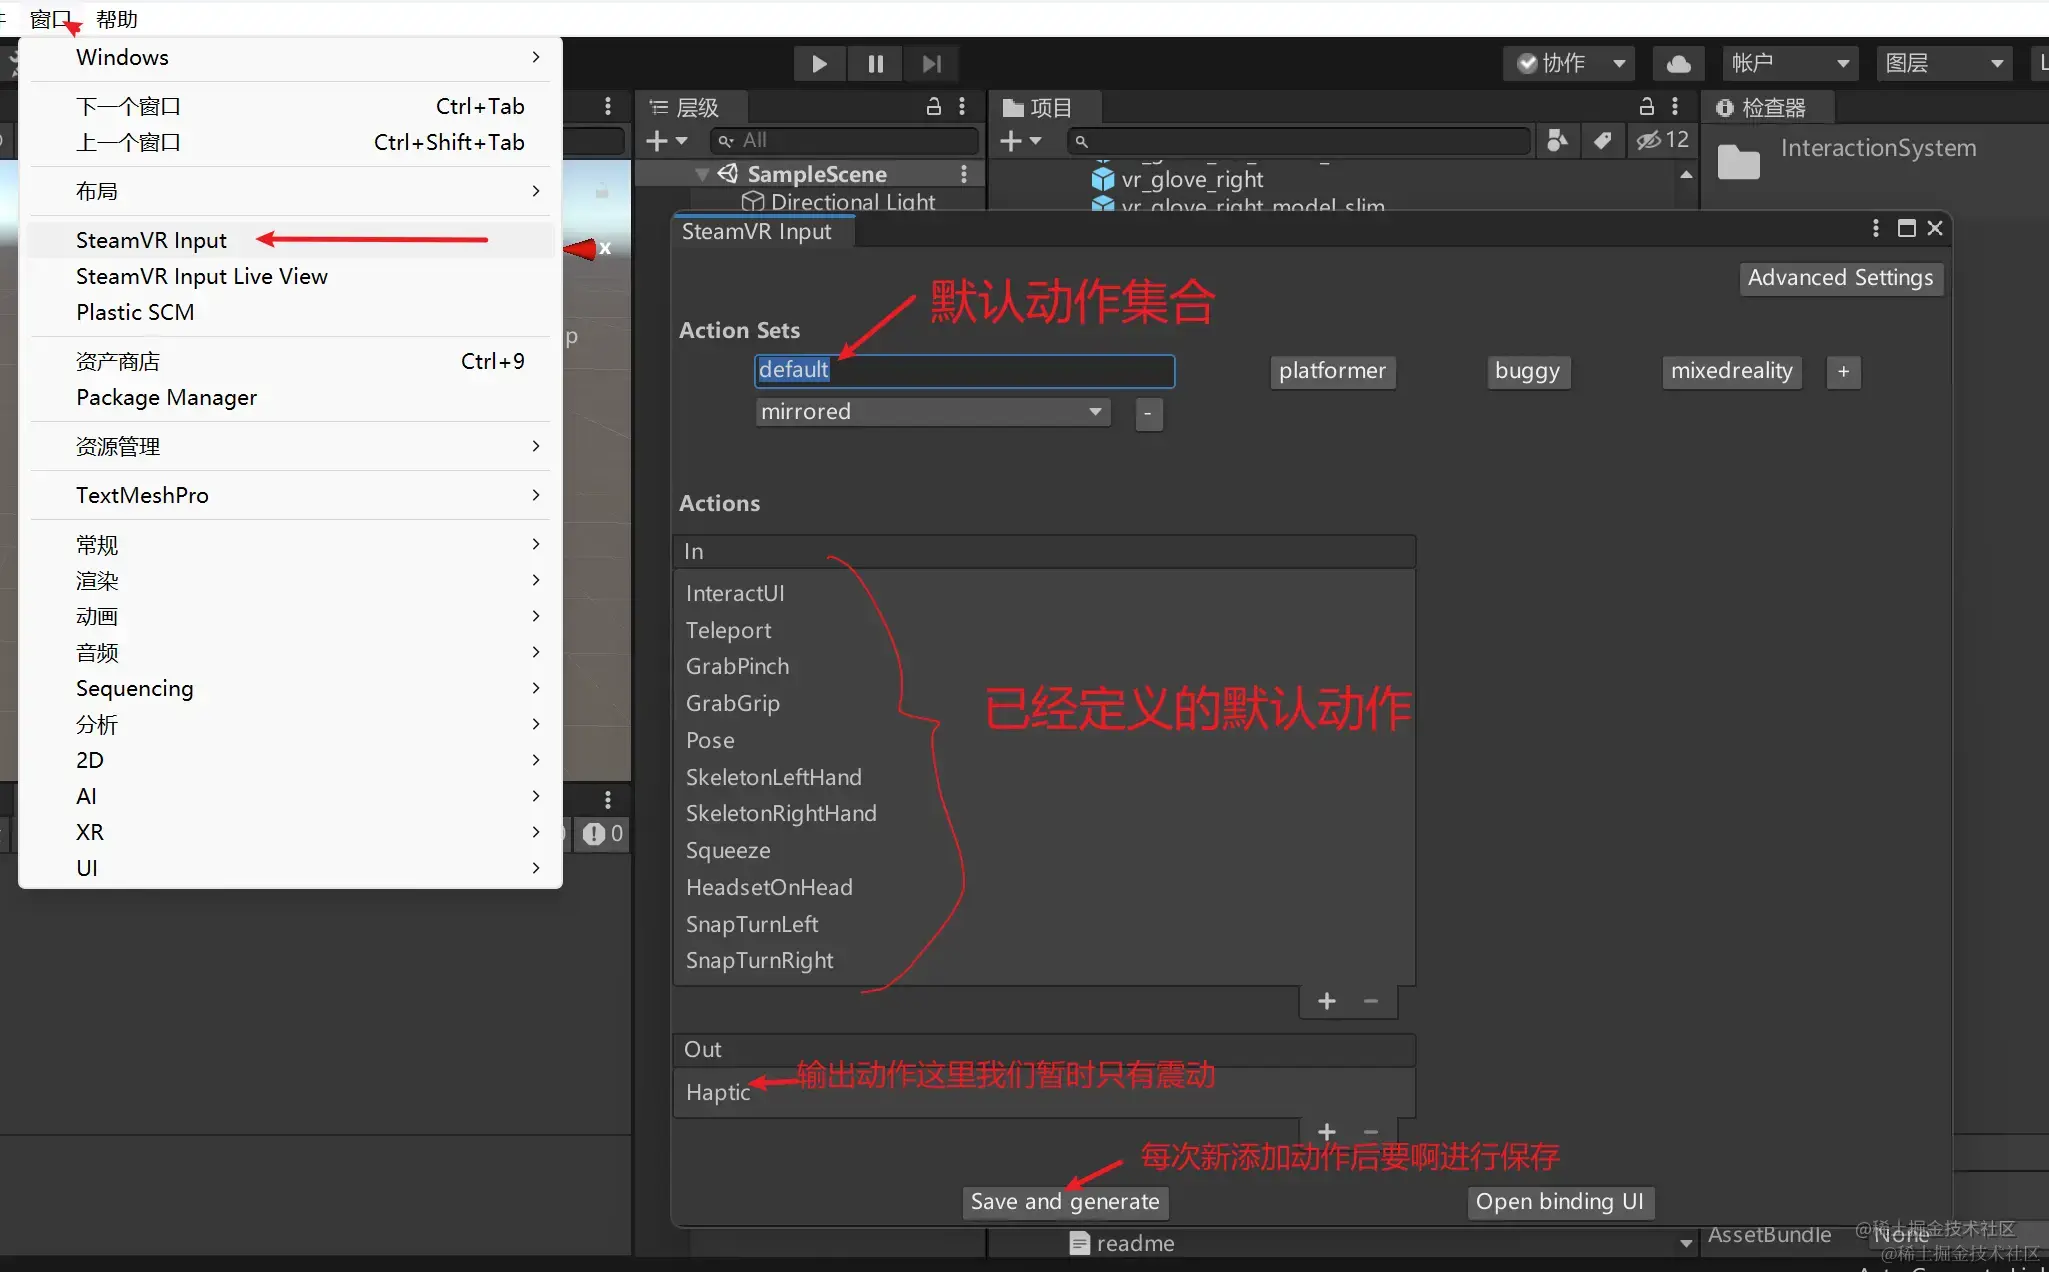Screen dimensions: 2049x1272
Task: Select SteamVR Input Live View menu entry
Action: tap(202, 276)
